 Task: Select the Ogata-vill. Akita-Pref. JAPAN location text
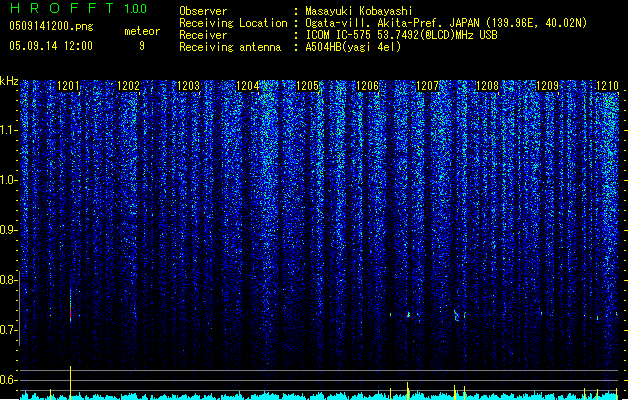coord(446,23)
